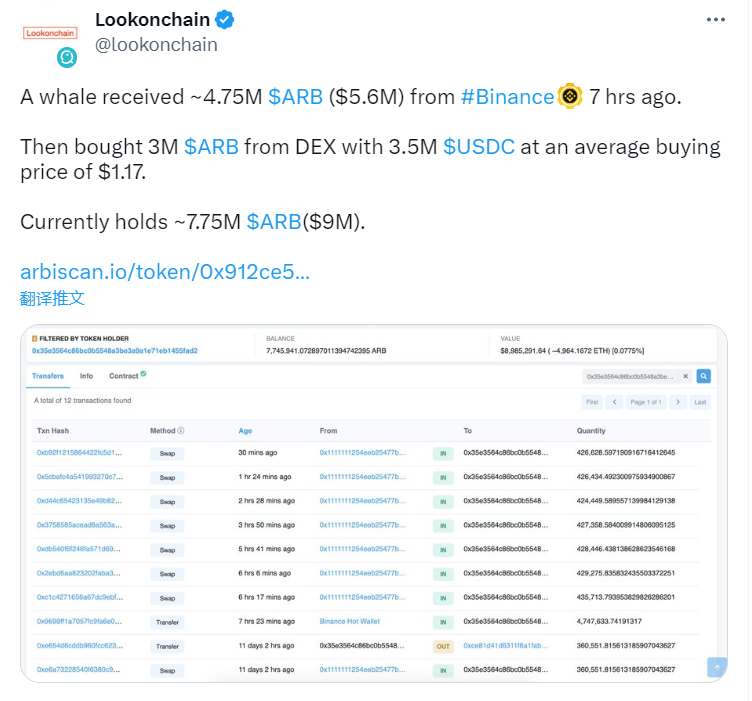The image size is (752, 701).
Task: Go to previous page chevron
Action: (x=614, y=402)
